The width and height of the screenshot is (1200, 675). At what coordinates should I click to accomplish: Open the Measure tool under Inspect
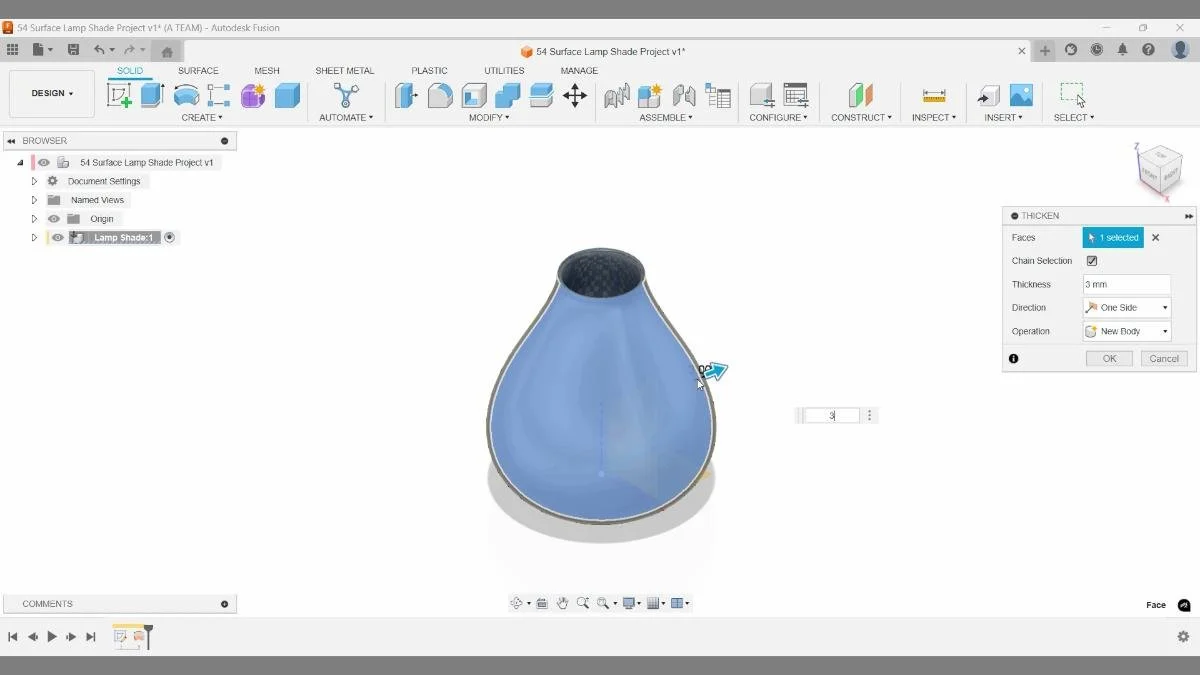point(933,95)
